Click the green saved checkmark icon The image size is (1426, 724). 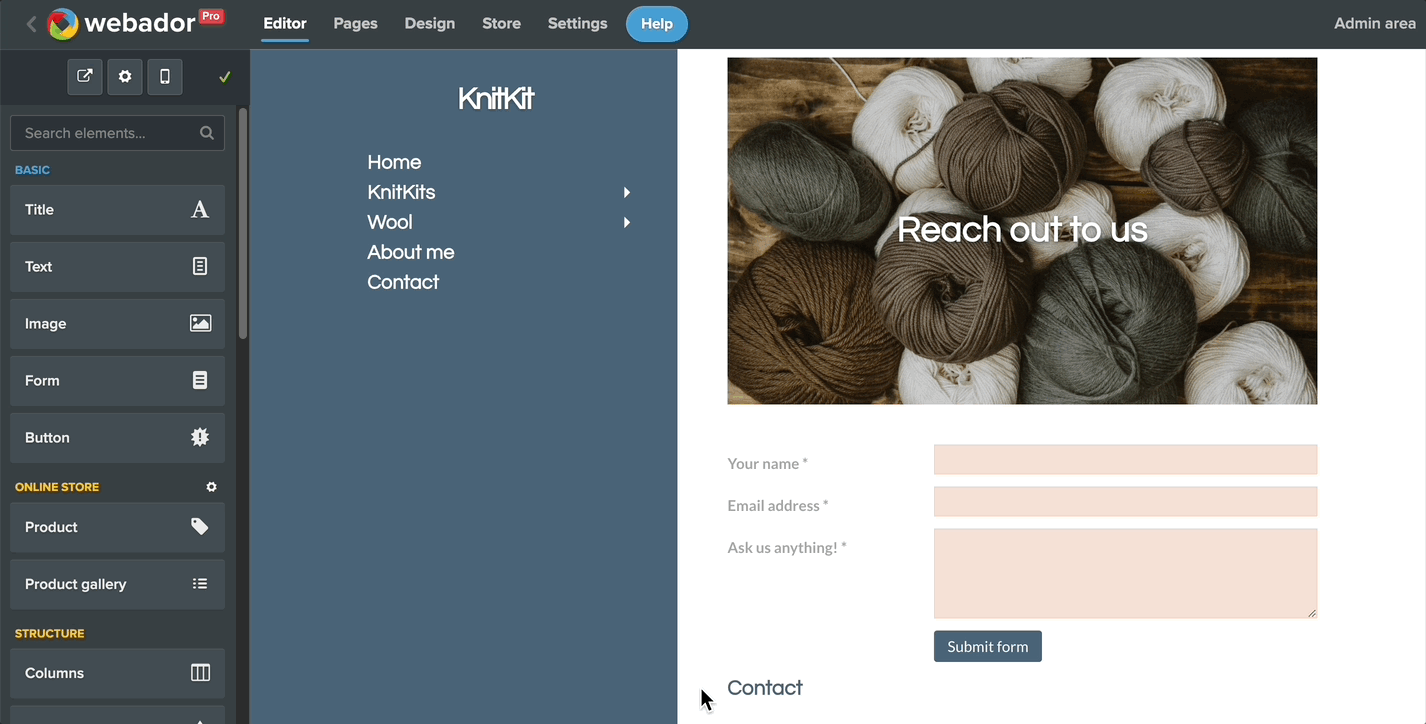(225, 77)
